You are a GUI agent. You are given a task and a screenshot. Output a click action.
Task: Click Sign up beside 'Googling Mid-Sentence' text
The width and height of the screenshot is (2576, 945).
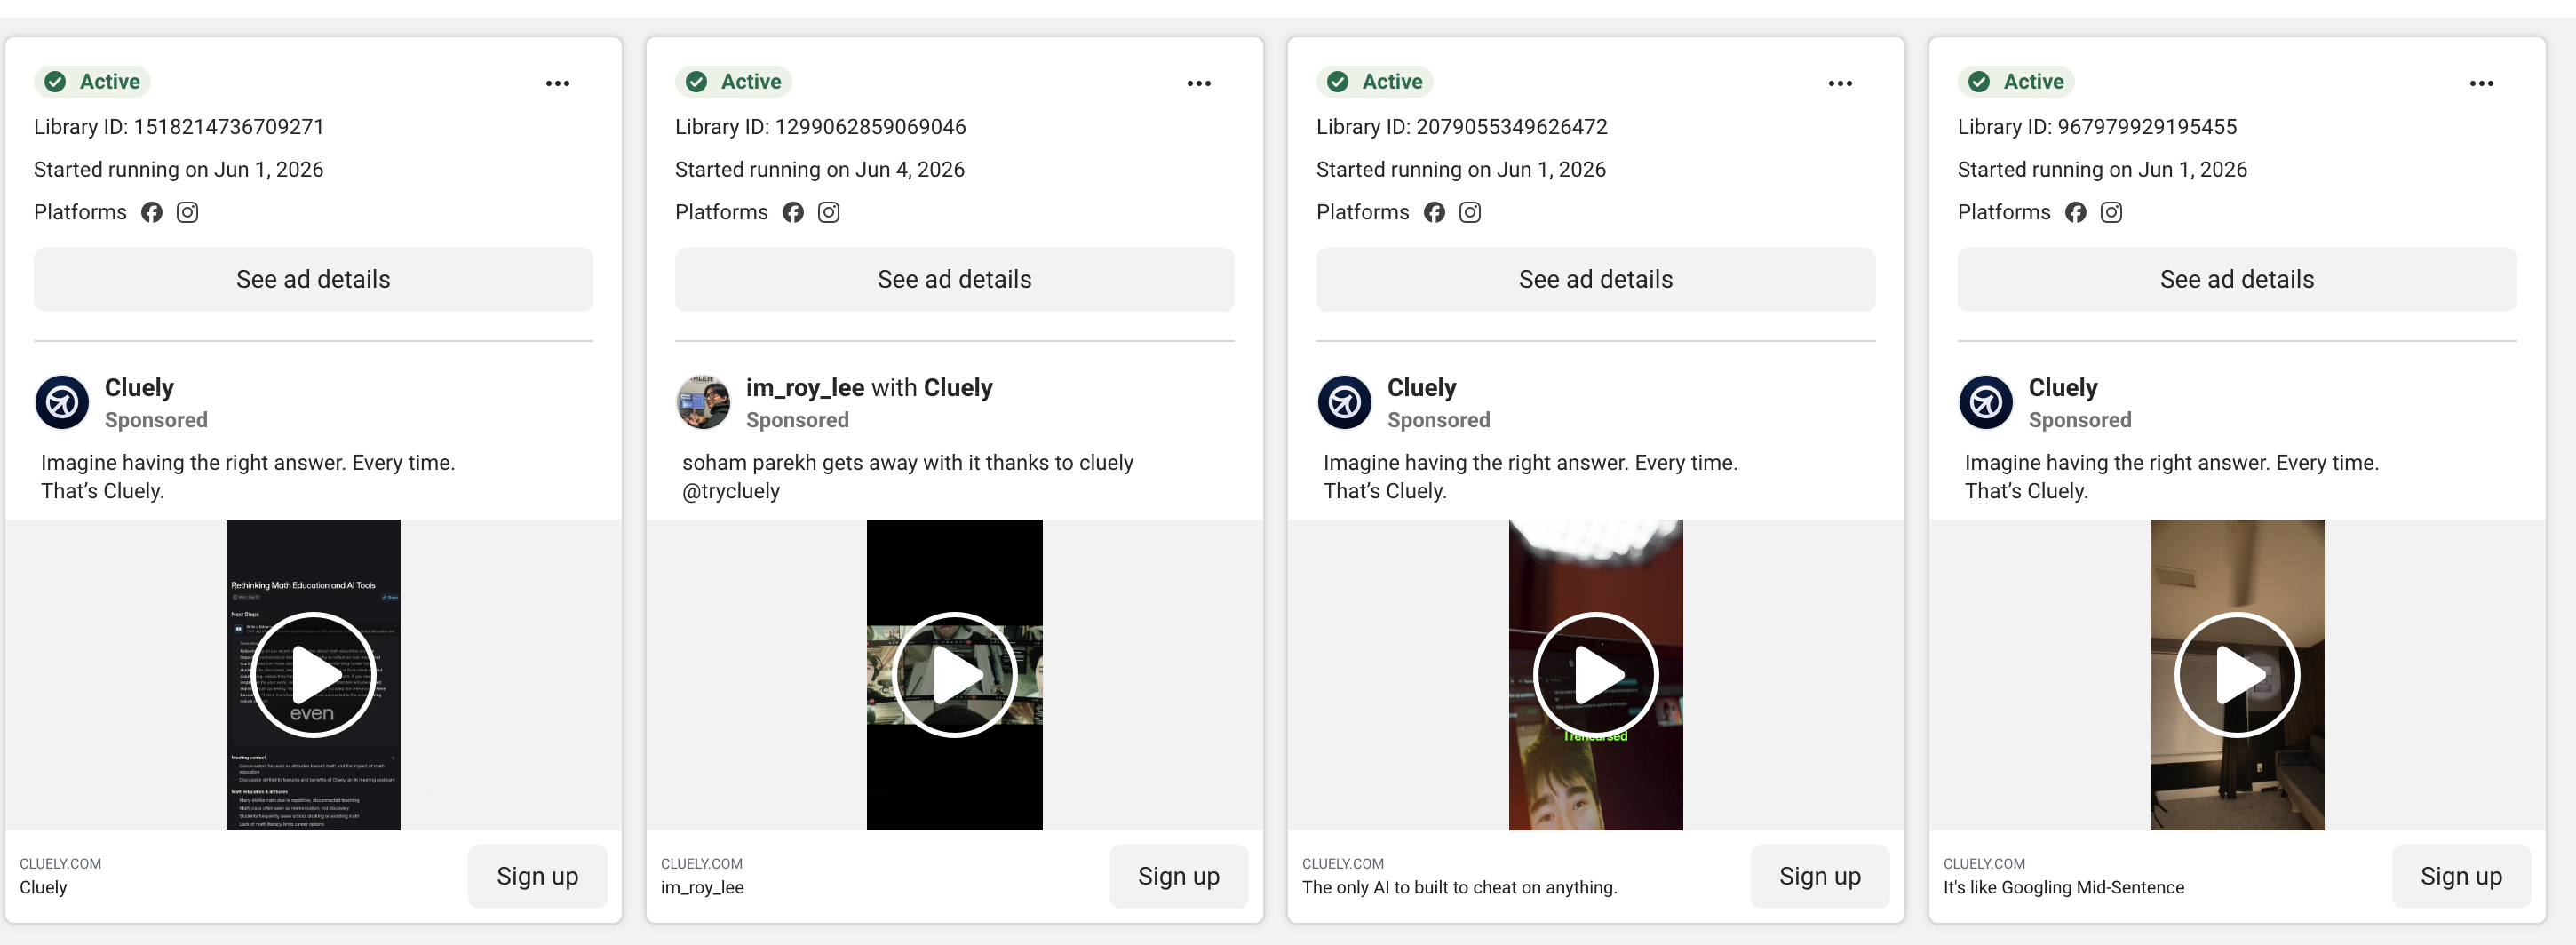[2461, 877]
